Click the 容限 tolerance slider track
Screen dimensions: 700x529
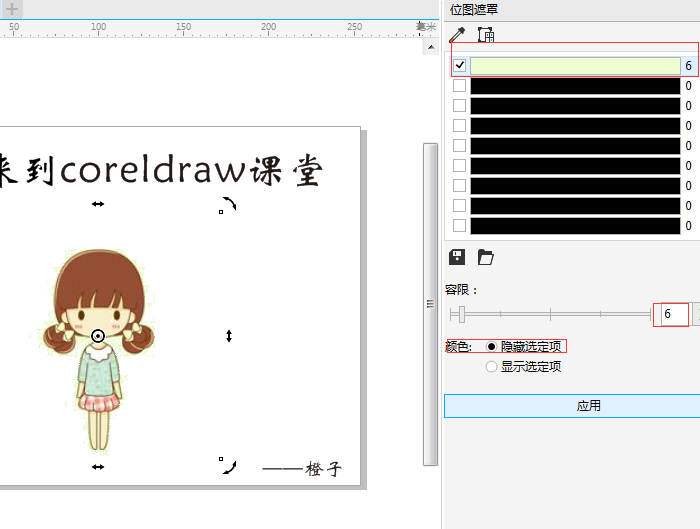[x=550, y=314]
